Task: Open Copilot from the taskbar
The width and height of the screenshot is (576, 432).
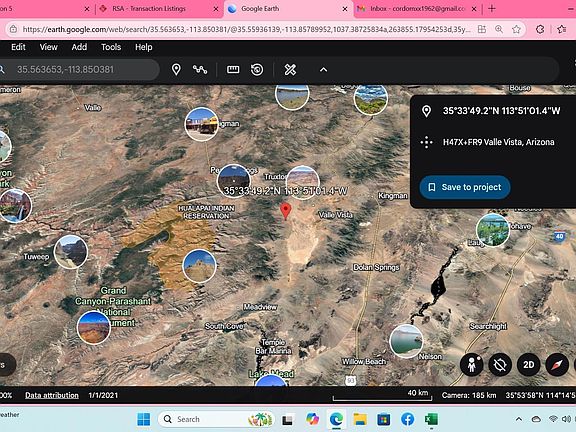Action: (312, 419)
